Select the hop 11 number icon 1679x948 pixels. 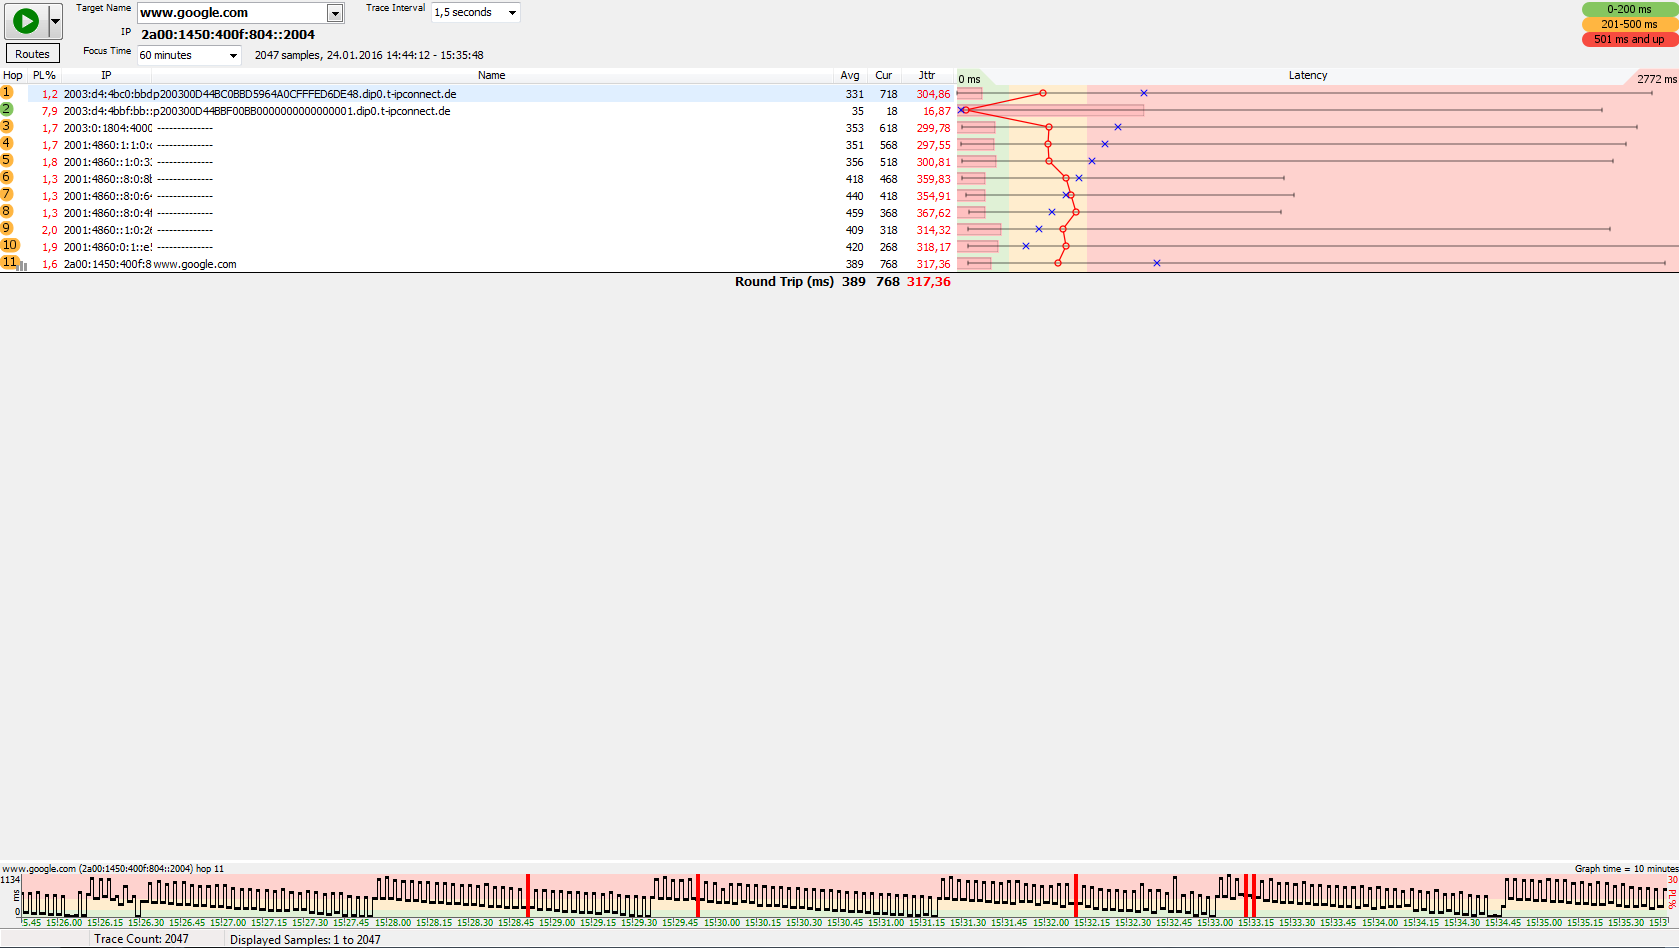tap(10, 263)
